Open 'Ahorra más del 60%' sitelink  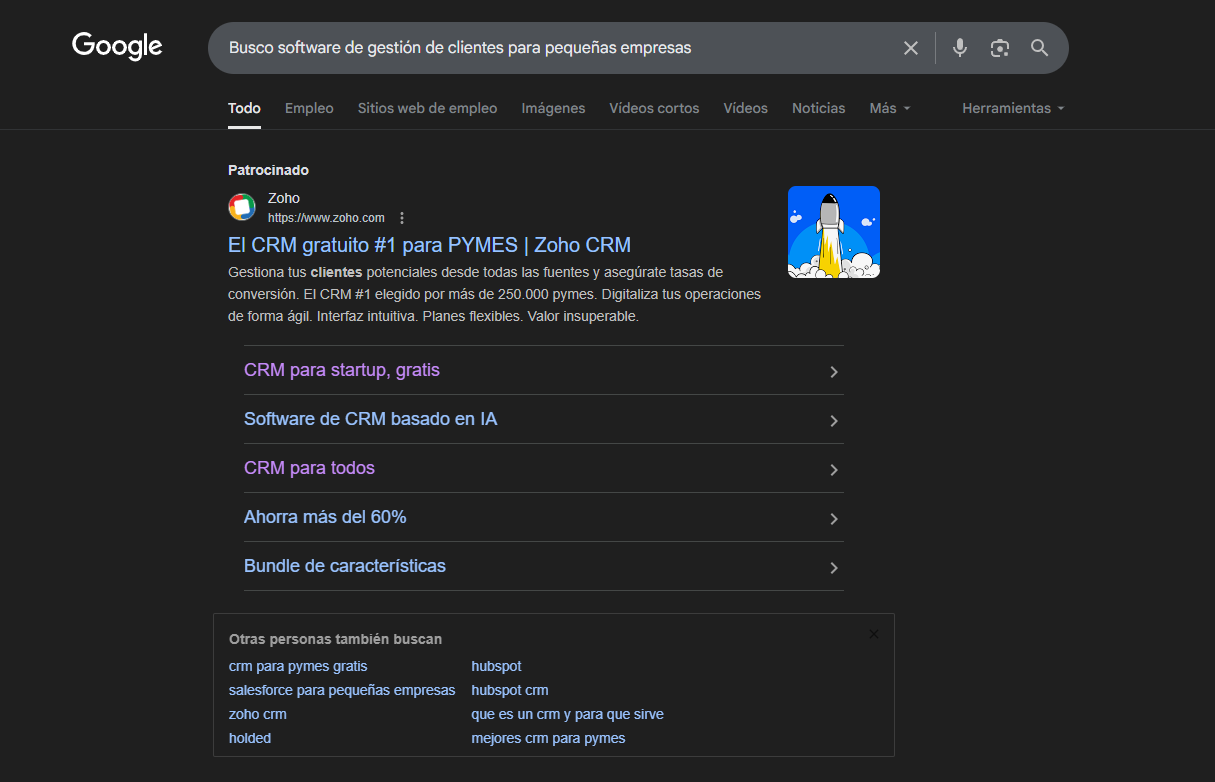coord(325,517)
